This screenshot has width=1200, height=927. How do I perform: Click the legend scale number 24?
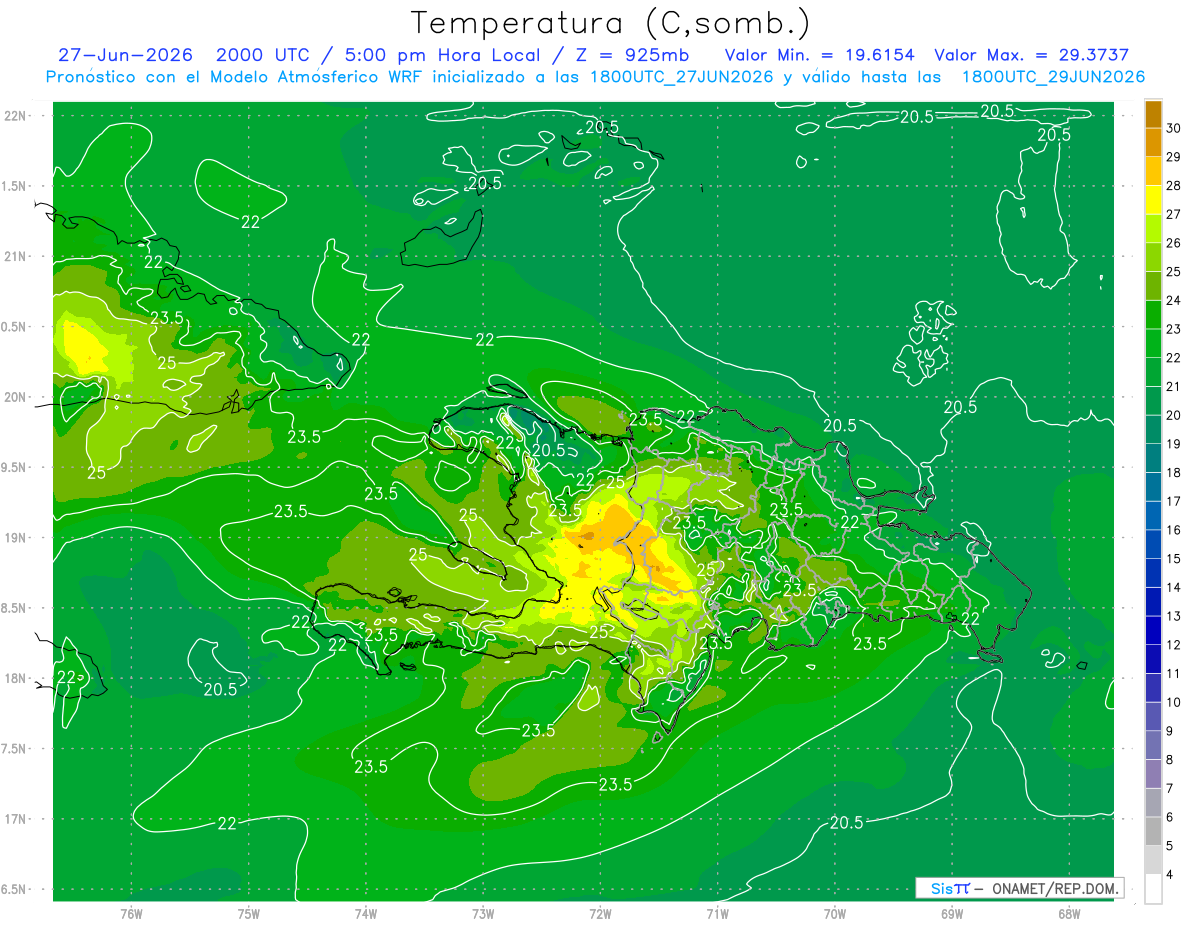click(1174, 300)
